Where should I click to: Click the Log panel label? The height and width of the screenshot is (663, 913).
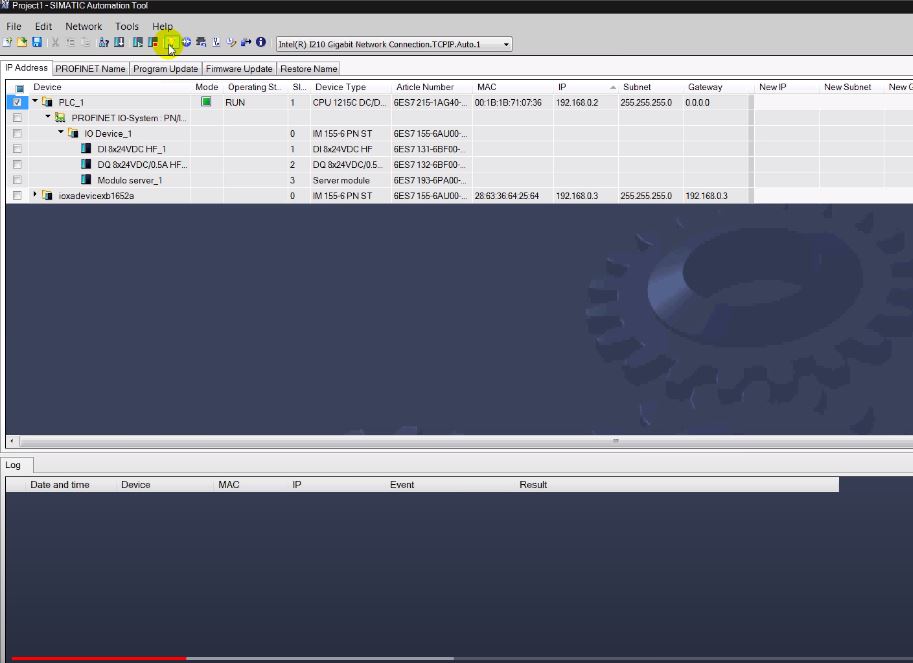tap(14, 464)
